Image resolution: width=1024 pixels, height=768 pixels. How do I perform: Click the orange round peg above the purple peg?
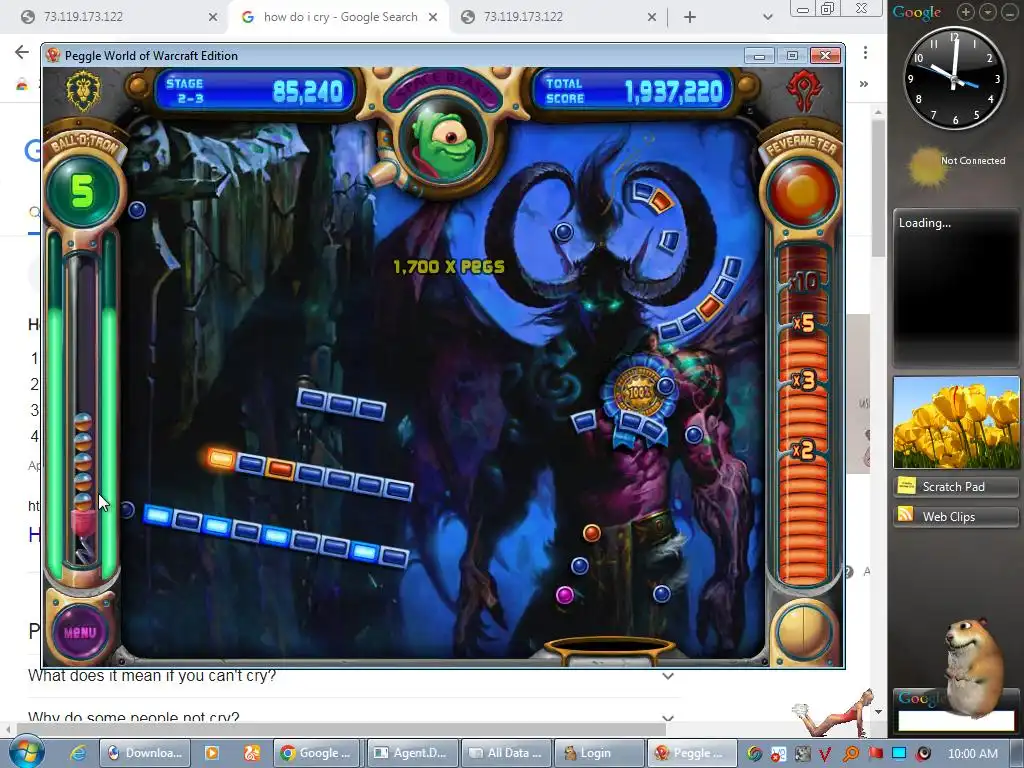click(592, 533)
